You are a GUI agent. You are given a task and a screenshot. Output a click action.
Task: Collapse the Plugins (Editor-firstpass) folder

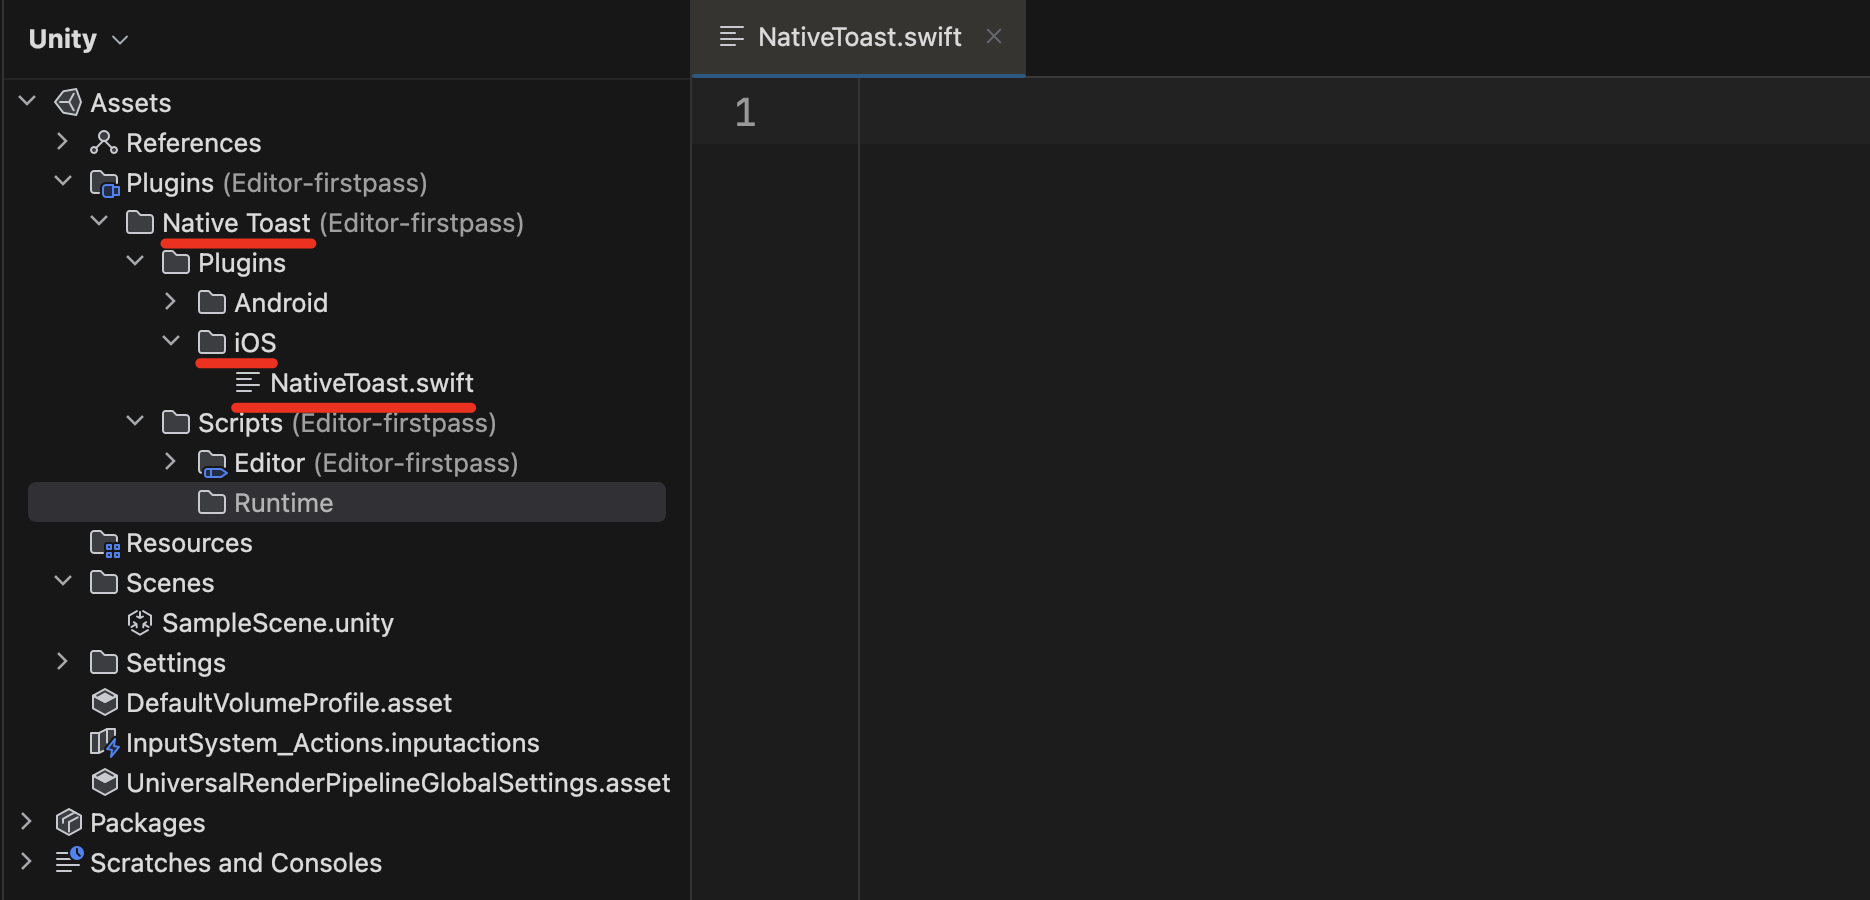(63, 182)
